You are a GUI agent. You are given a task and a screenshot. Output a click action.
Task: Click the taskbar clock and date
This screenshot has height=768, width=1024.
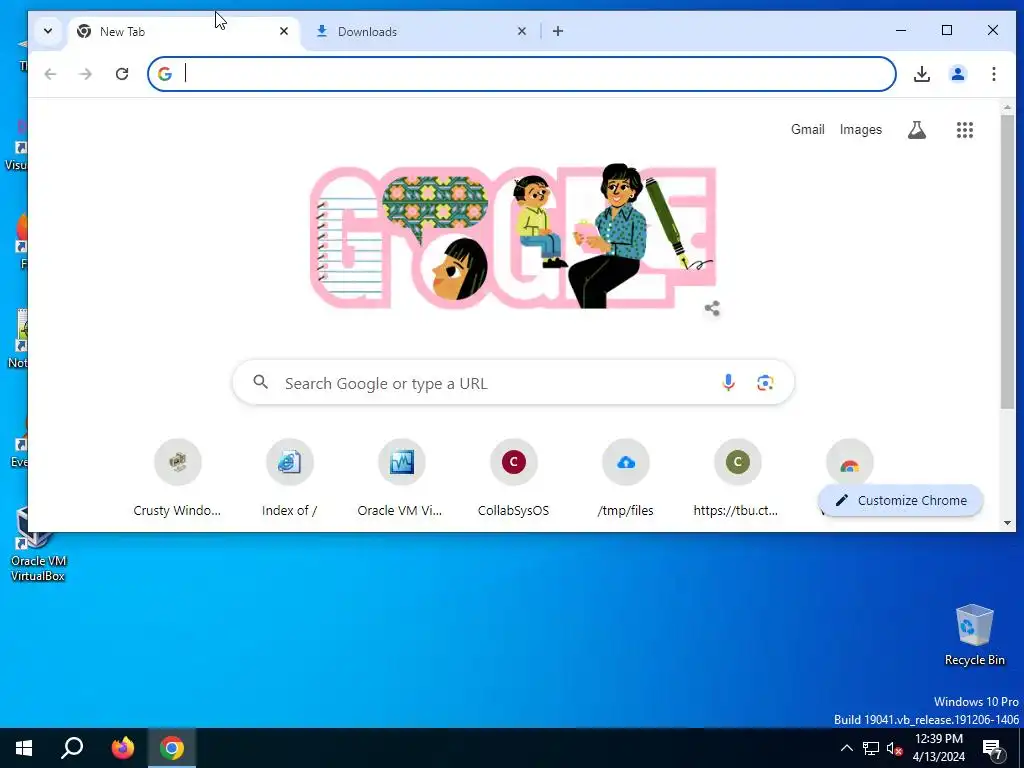coord(938,748)
